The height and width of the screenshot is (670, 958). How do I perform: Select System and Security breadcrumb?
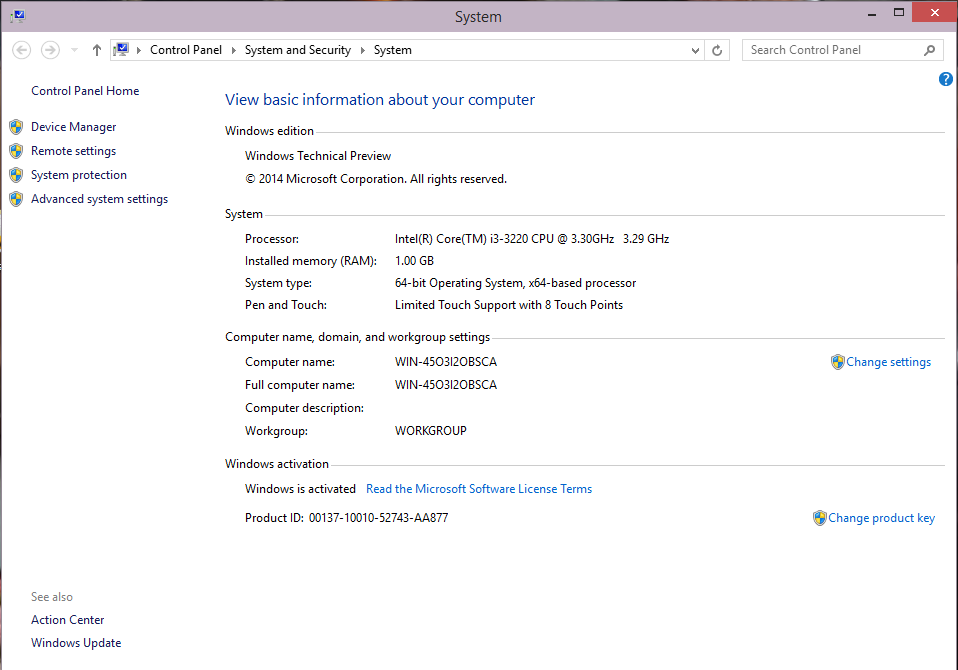point(297,50)
